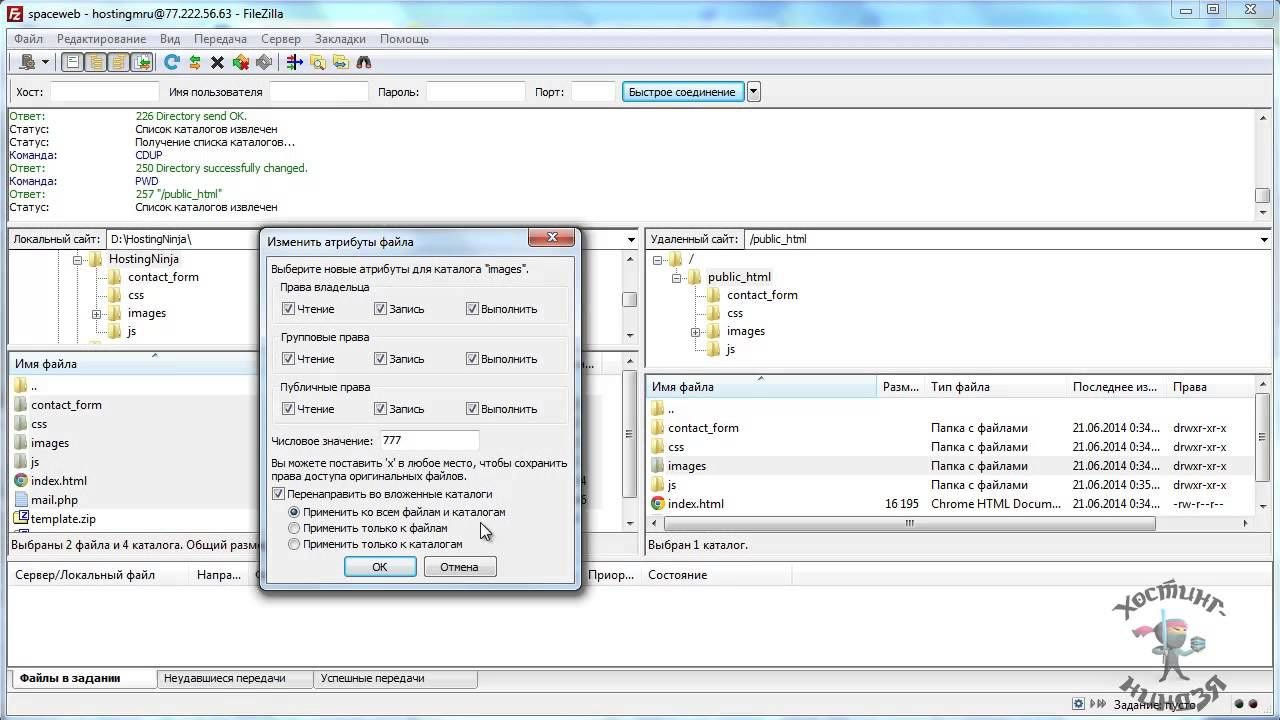Toggle the local directory tree view
1280x720 pixels.
coord(95,62)
